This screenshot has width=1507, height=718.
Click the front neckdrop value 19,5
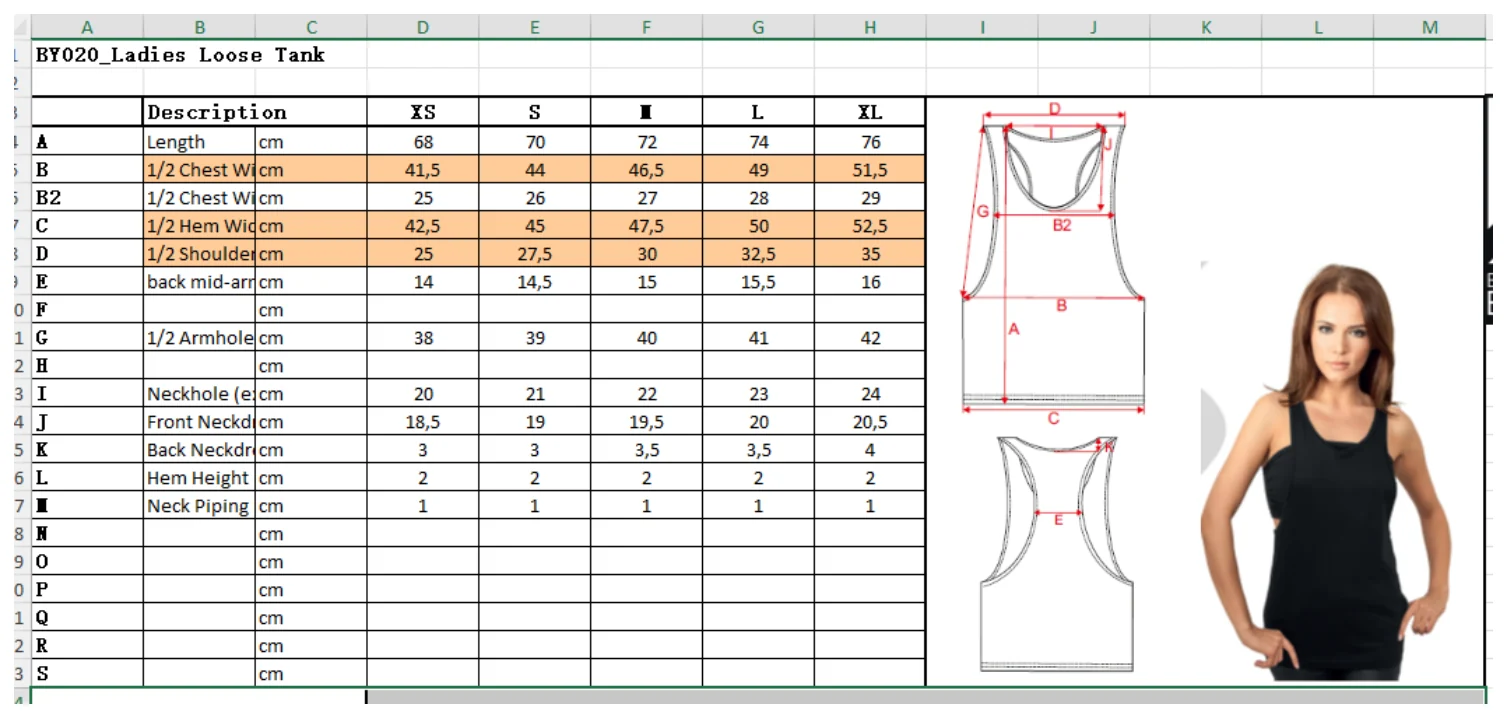coord(647,422)
